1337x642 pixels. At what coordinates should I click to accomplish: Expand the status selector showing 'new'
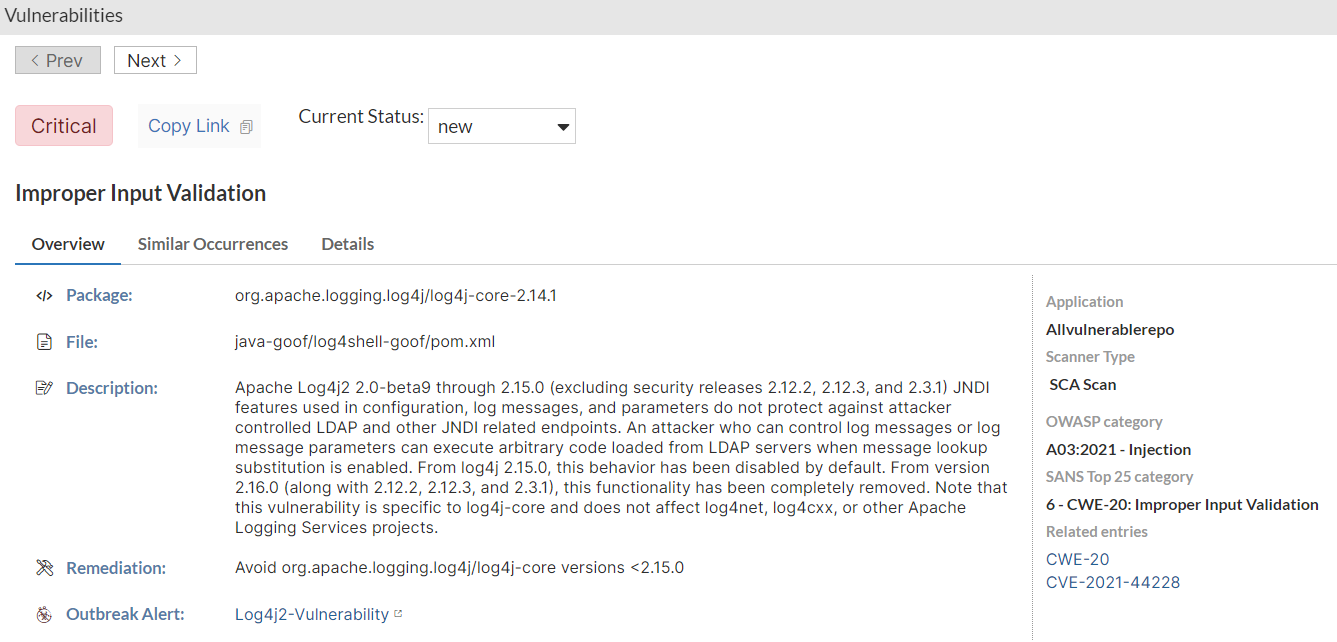(x=501, y=125)
